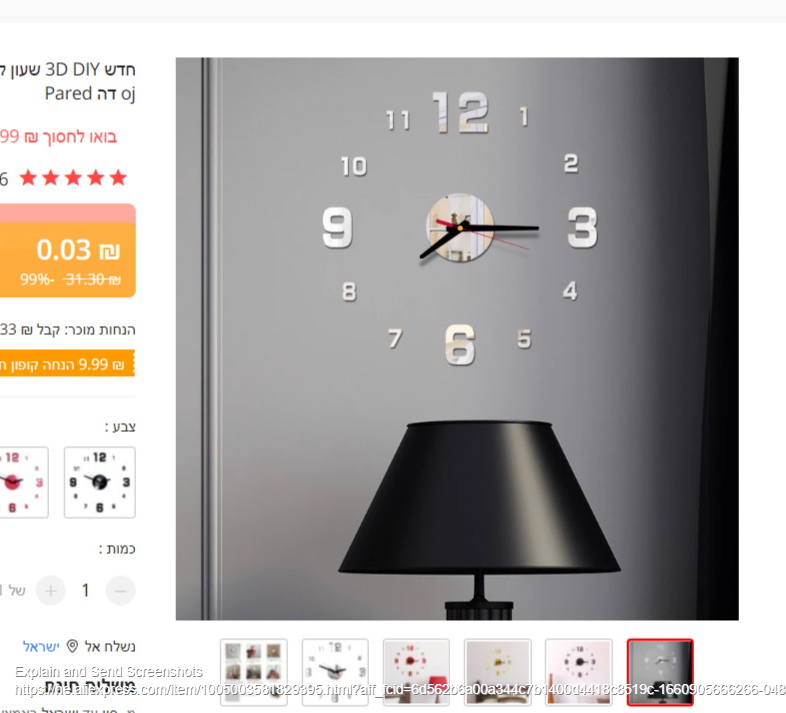Click the five red rating stars
The width and height of the screenshot is (786, 713).
click(x=73, y=177)
